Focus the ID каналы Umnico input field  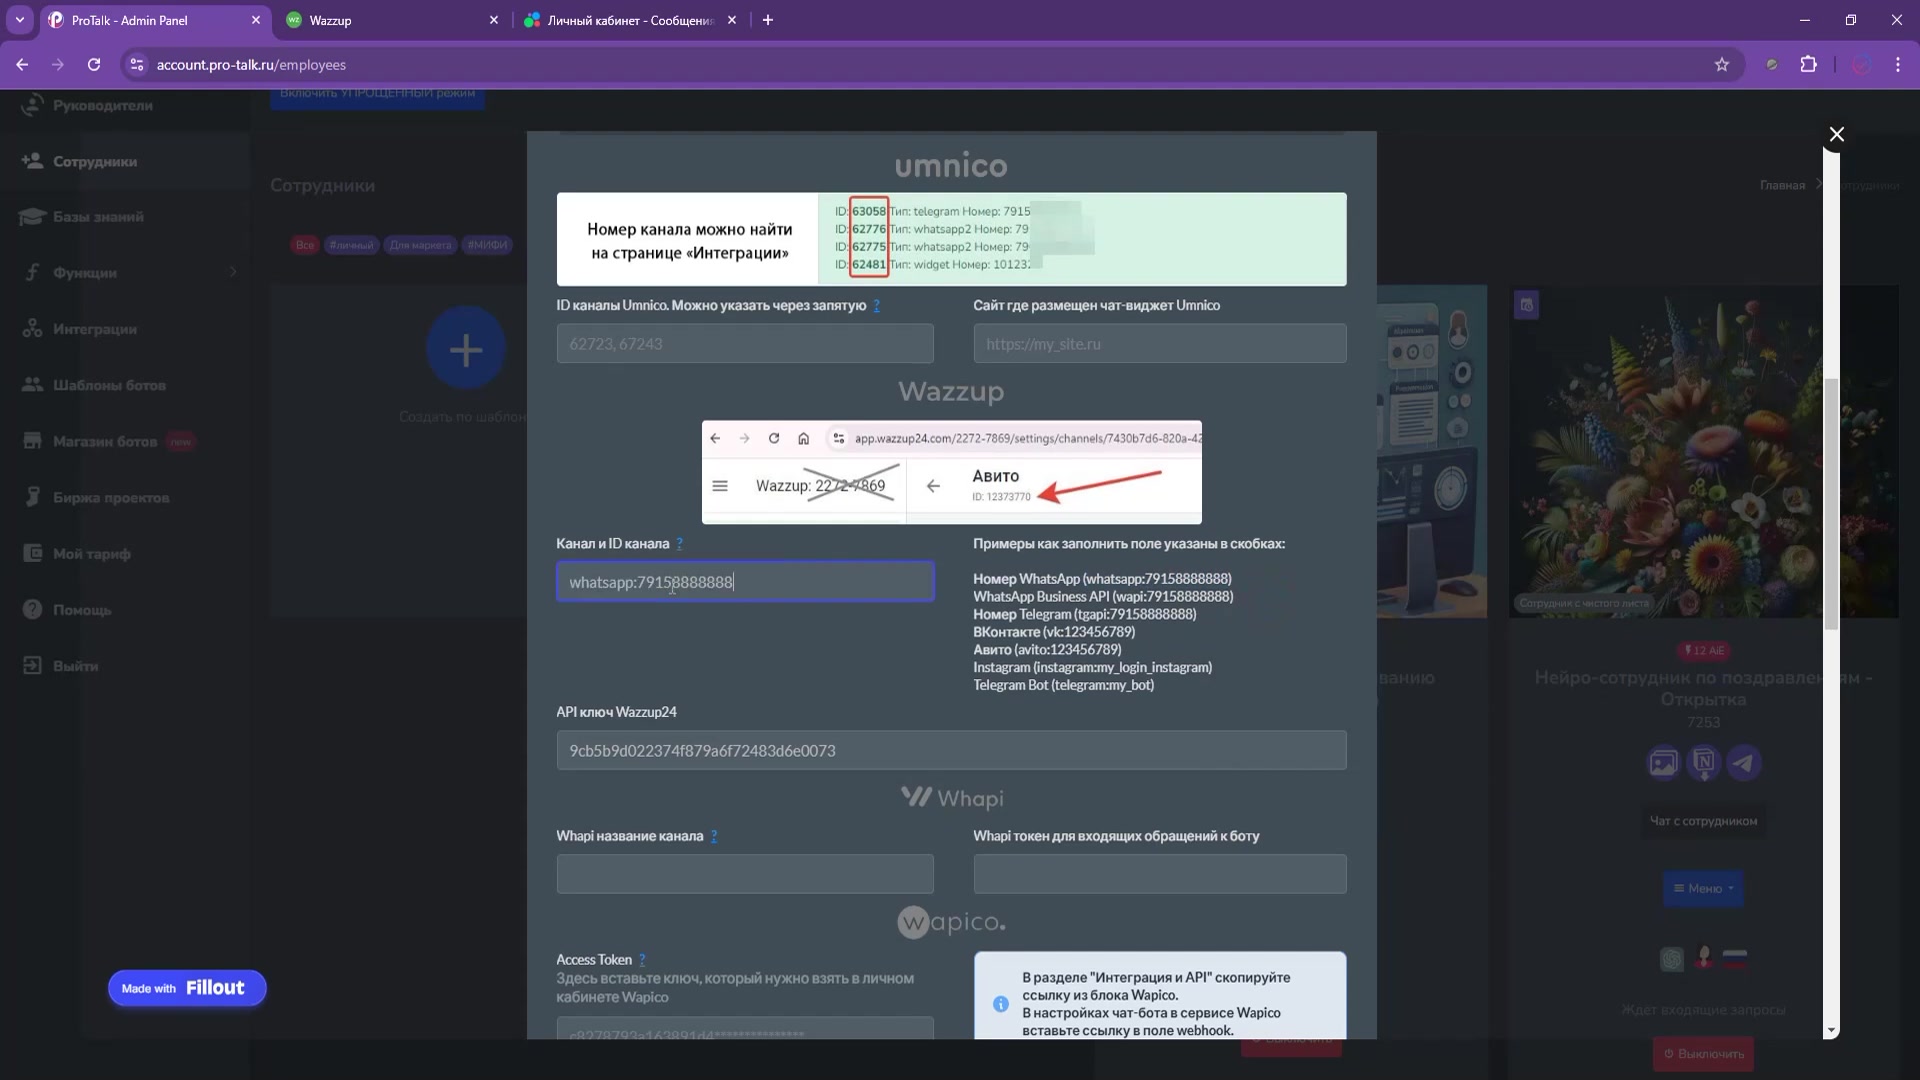click(745, 344)
